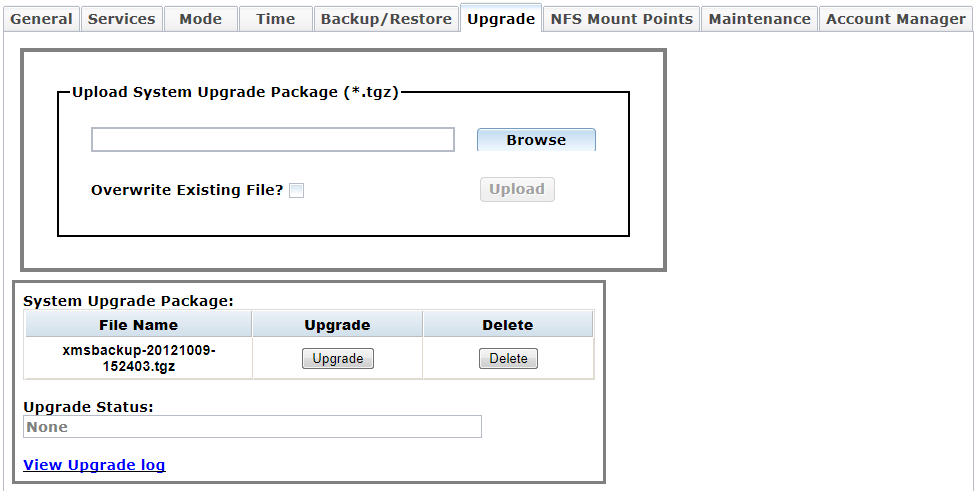Select the Account Manager tab

[x=895, y=19]
